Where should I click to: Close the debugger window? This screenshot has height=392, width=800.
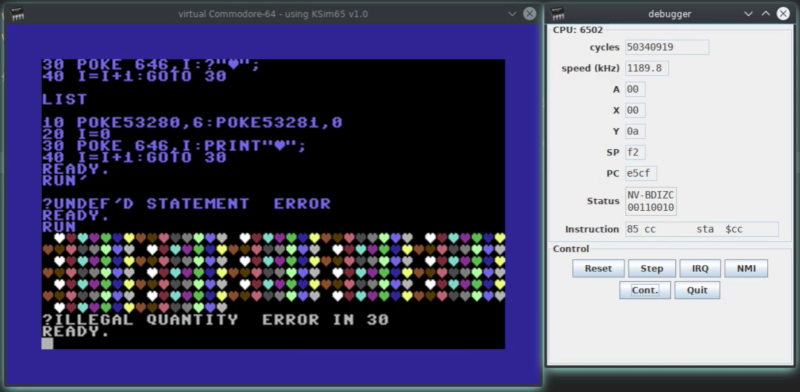(x=783, y=14)
